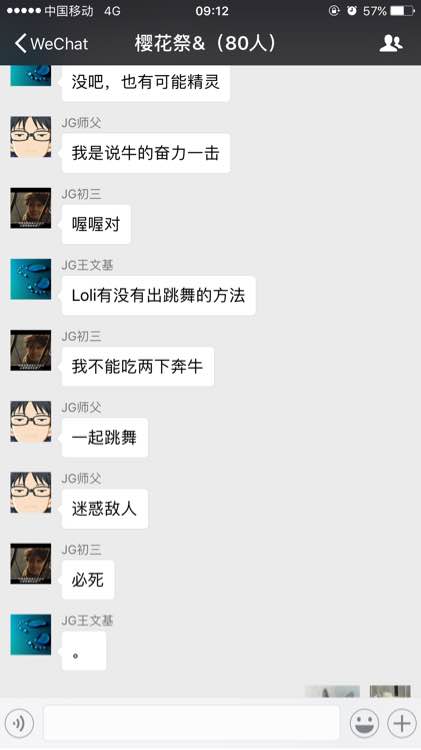
Task: Tap the group members icon
Action: coord(391,44)
